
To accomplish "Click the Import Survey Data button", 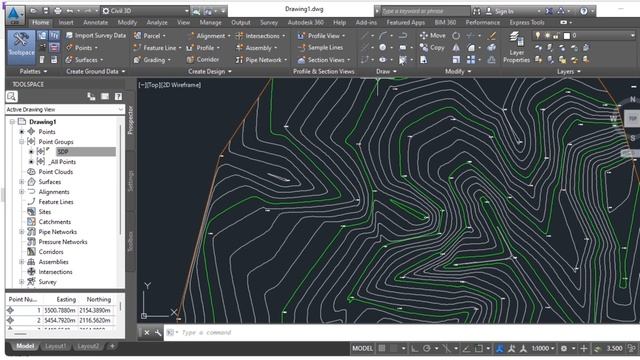I will coord(96,36).
